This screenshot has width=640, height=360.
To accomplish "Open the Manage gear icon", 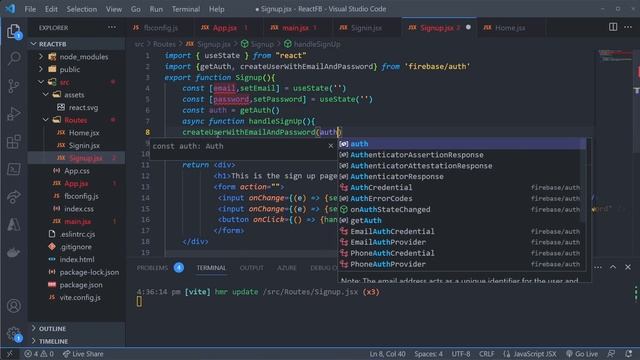I will tap(13, 334).
